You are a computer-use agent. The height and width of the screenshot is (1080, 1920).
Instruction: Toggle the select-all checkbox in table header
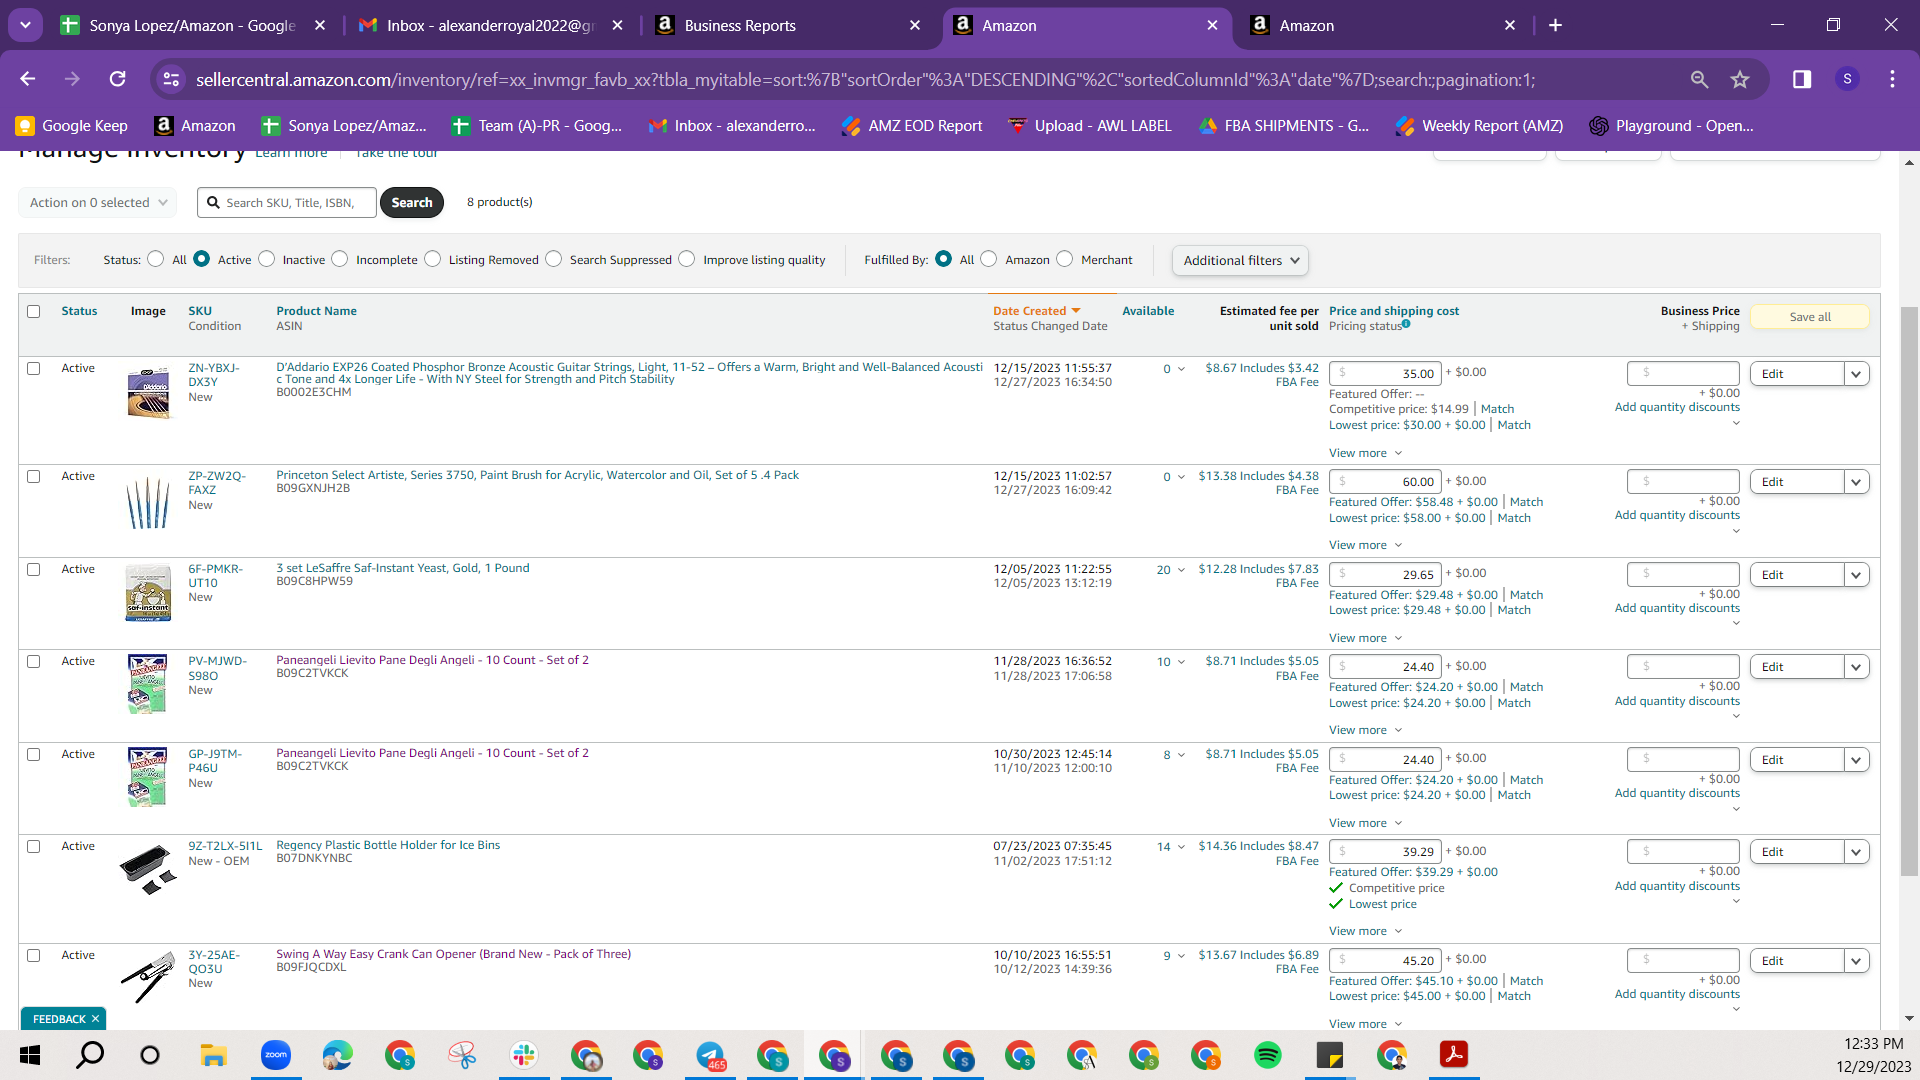(x=34, y=311)
